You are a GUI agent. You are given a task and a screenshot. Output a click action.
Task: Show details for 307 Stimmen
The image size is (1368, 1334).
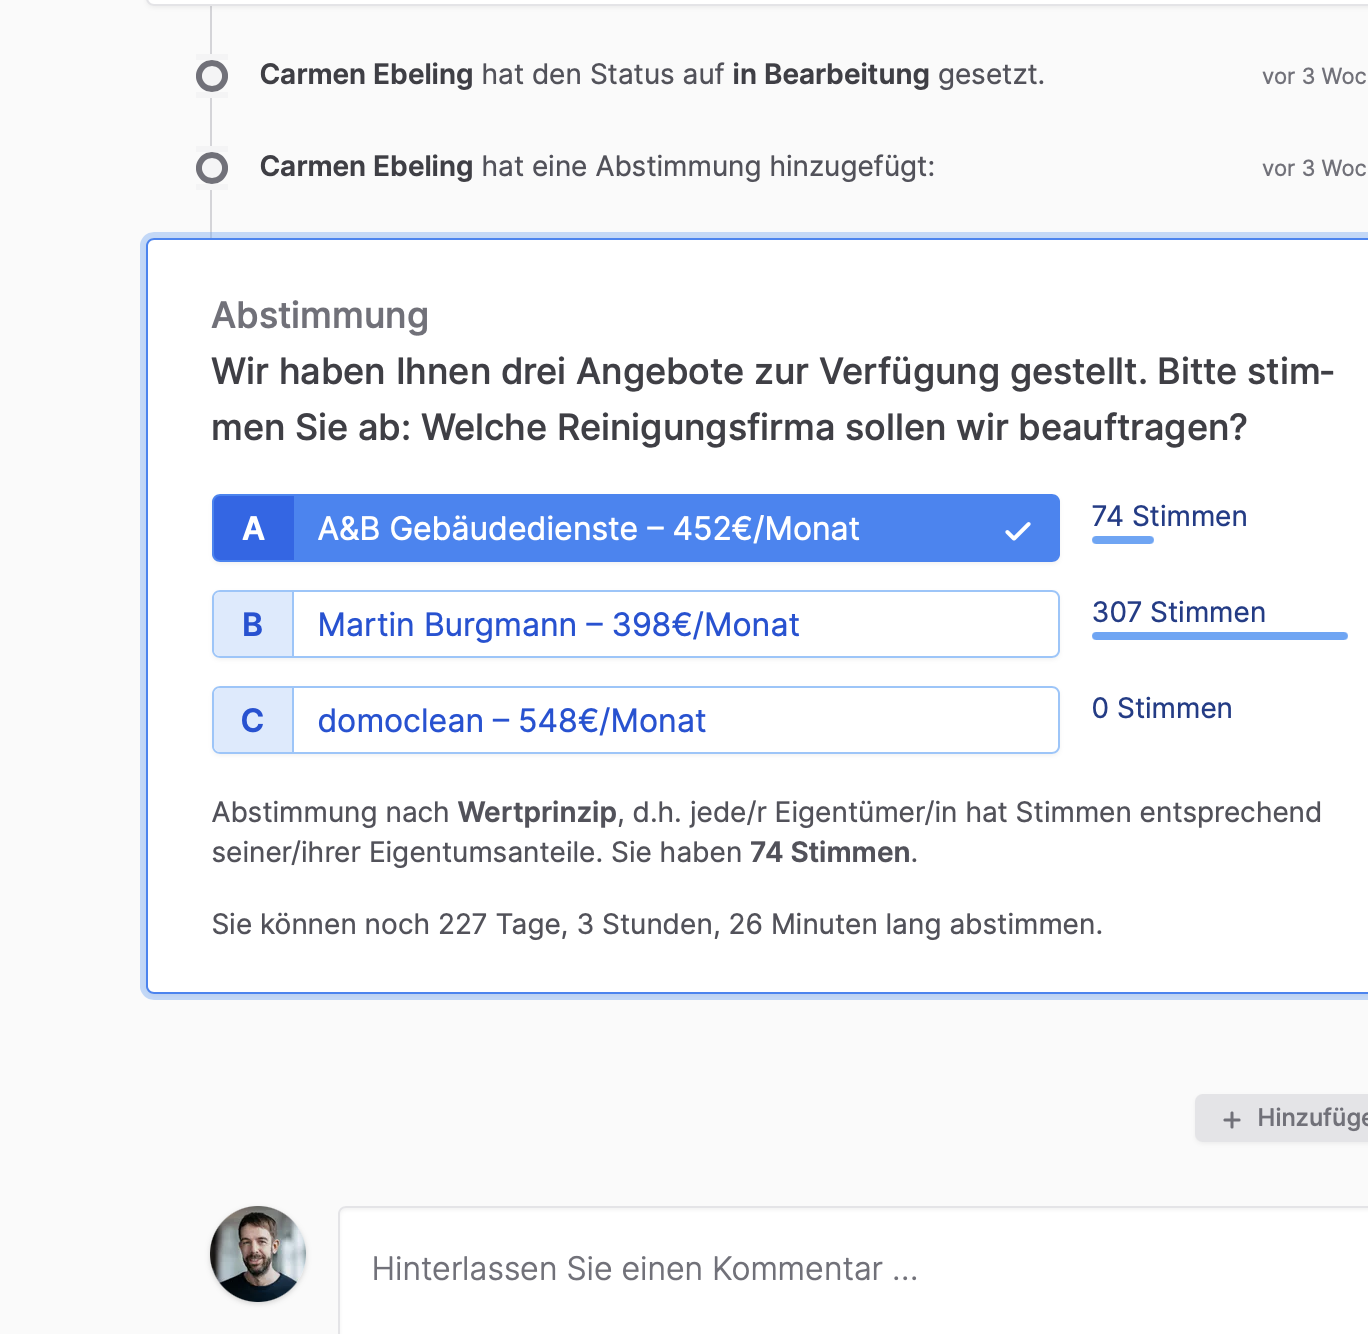(x=1178, y=612)
